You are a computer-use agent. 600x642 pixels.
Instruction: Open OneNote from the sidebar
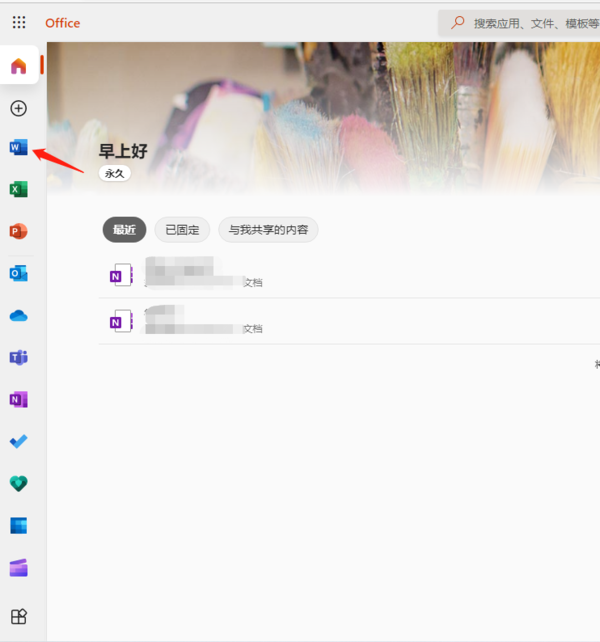(18, 399)
